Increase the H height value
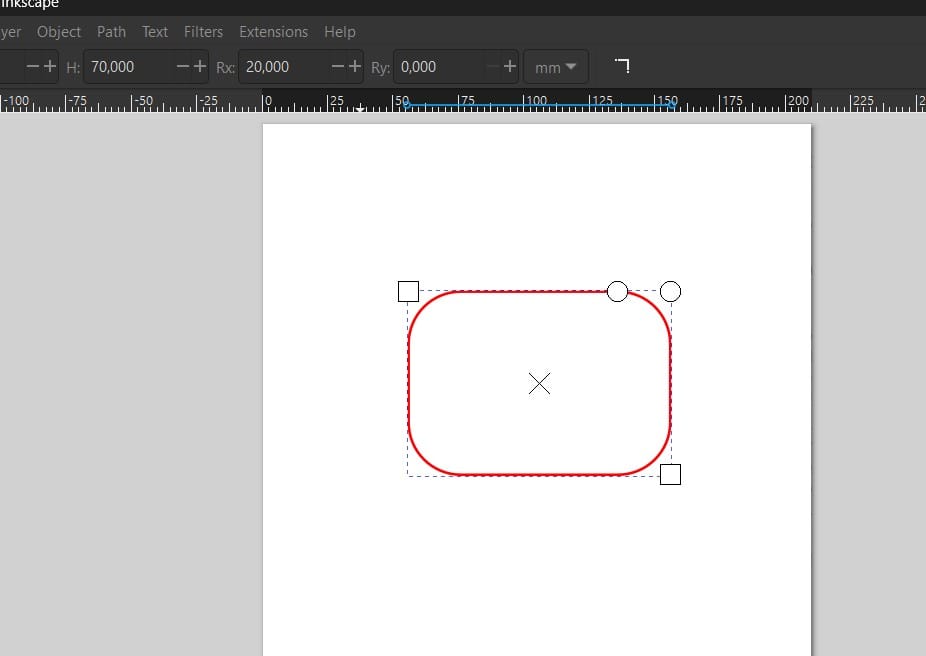This screenshot has height=656, width=926. tap(200, 66)
